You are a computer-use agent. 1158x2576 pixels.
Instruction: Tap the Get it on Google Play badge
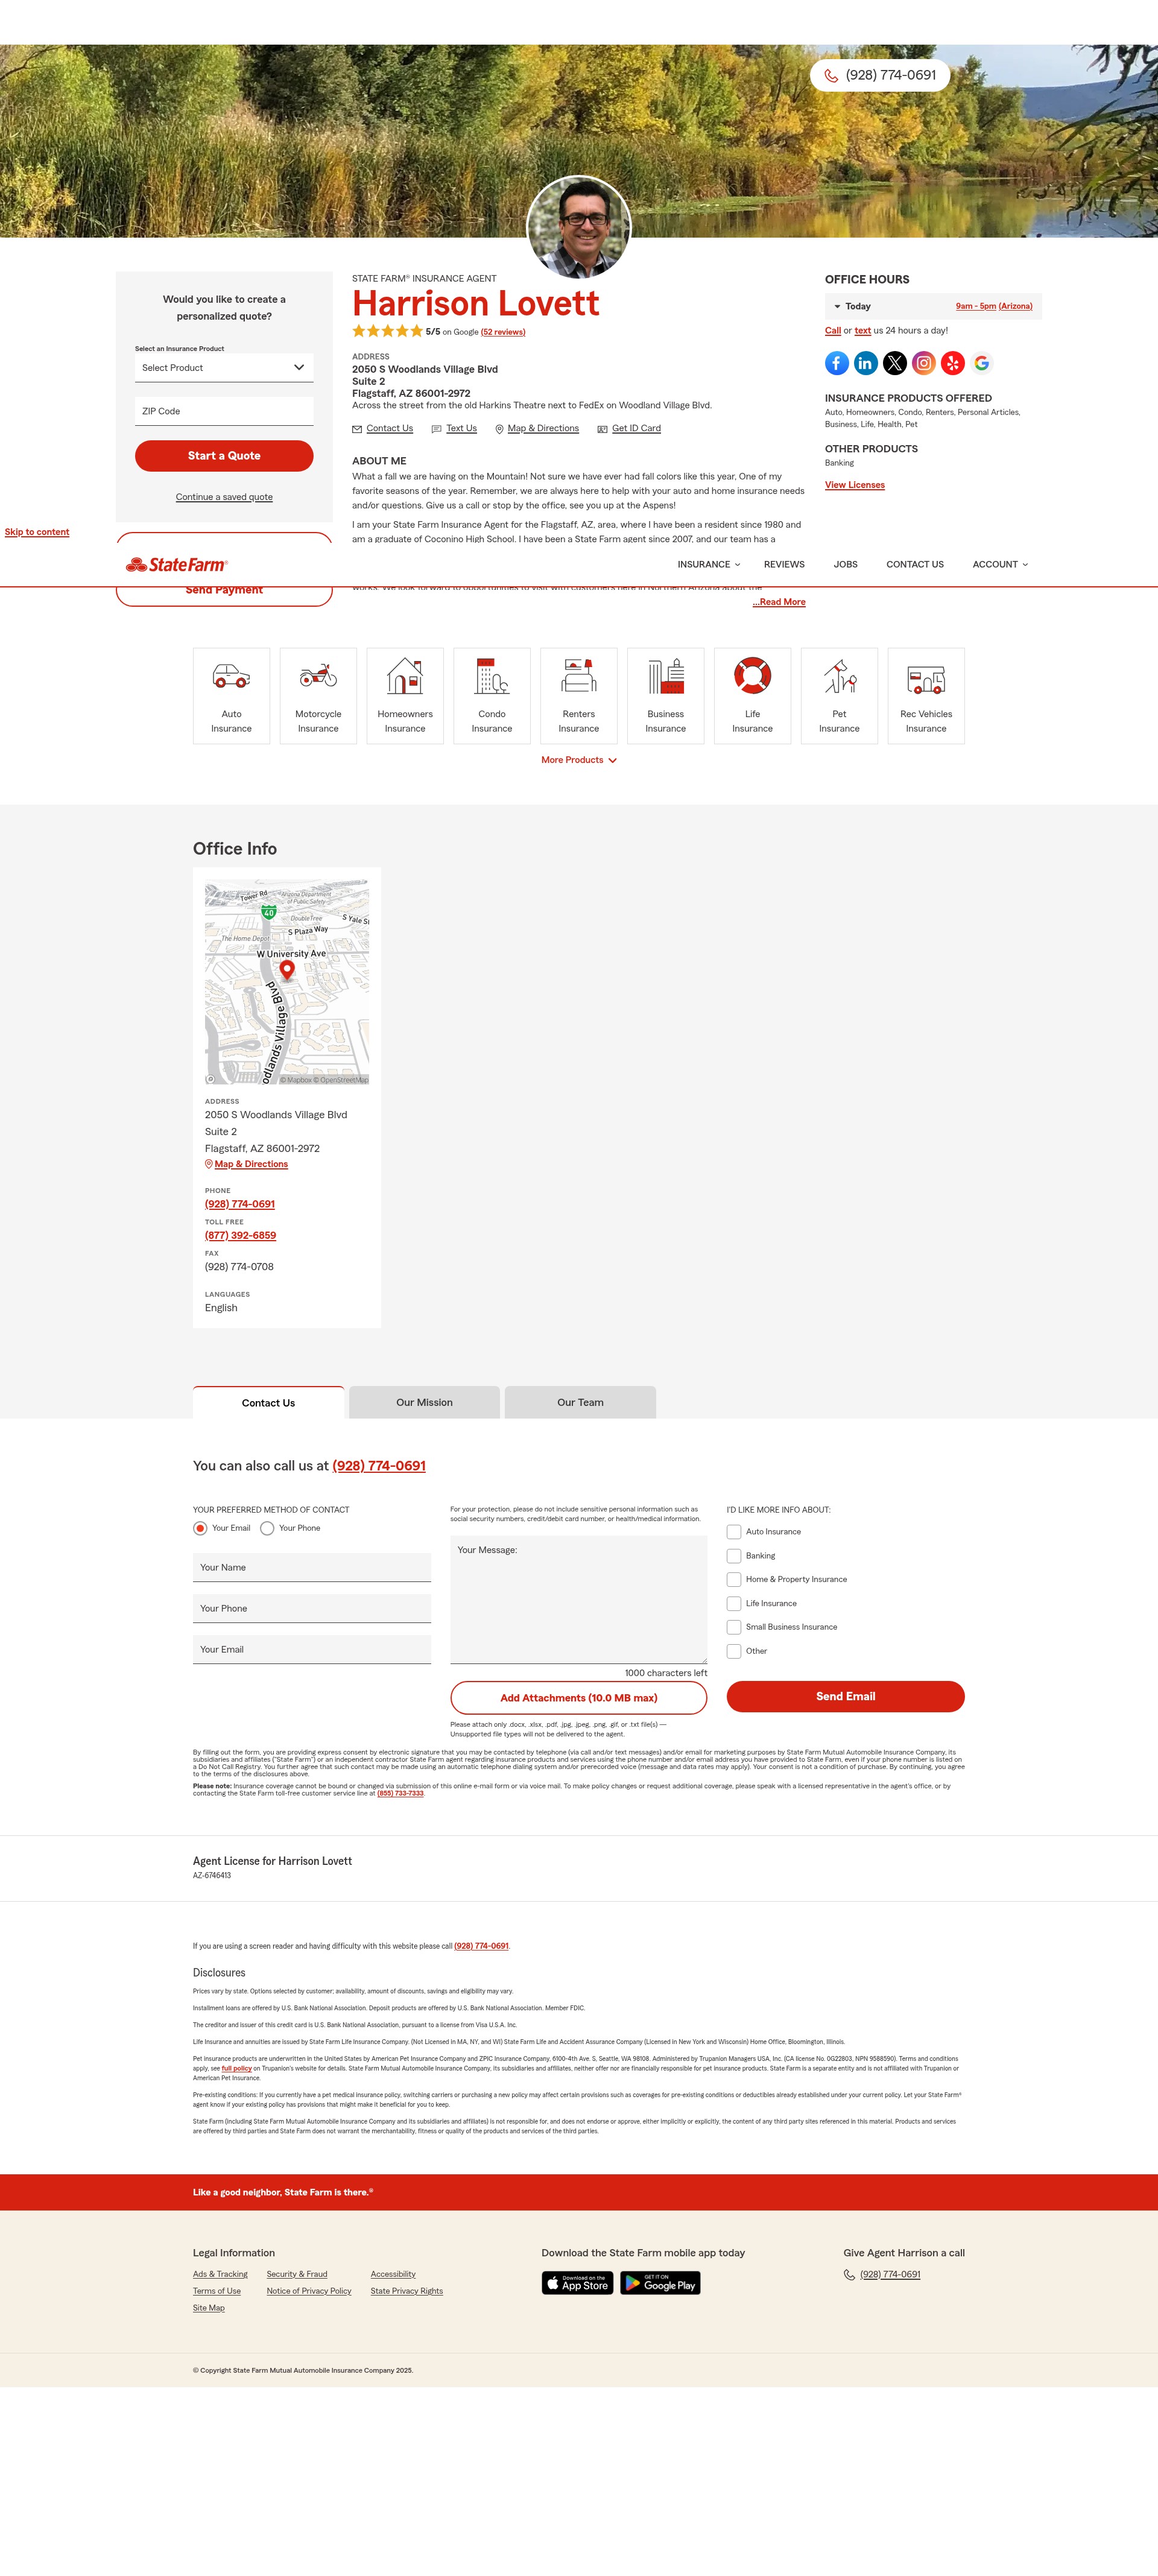660,2283
